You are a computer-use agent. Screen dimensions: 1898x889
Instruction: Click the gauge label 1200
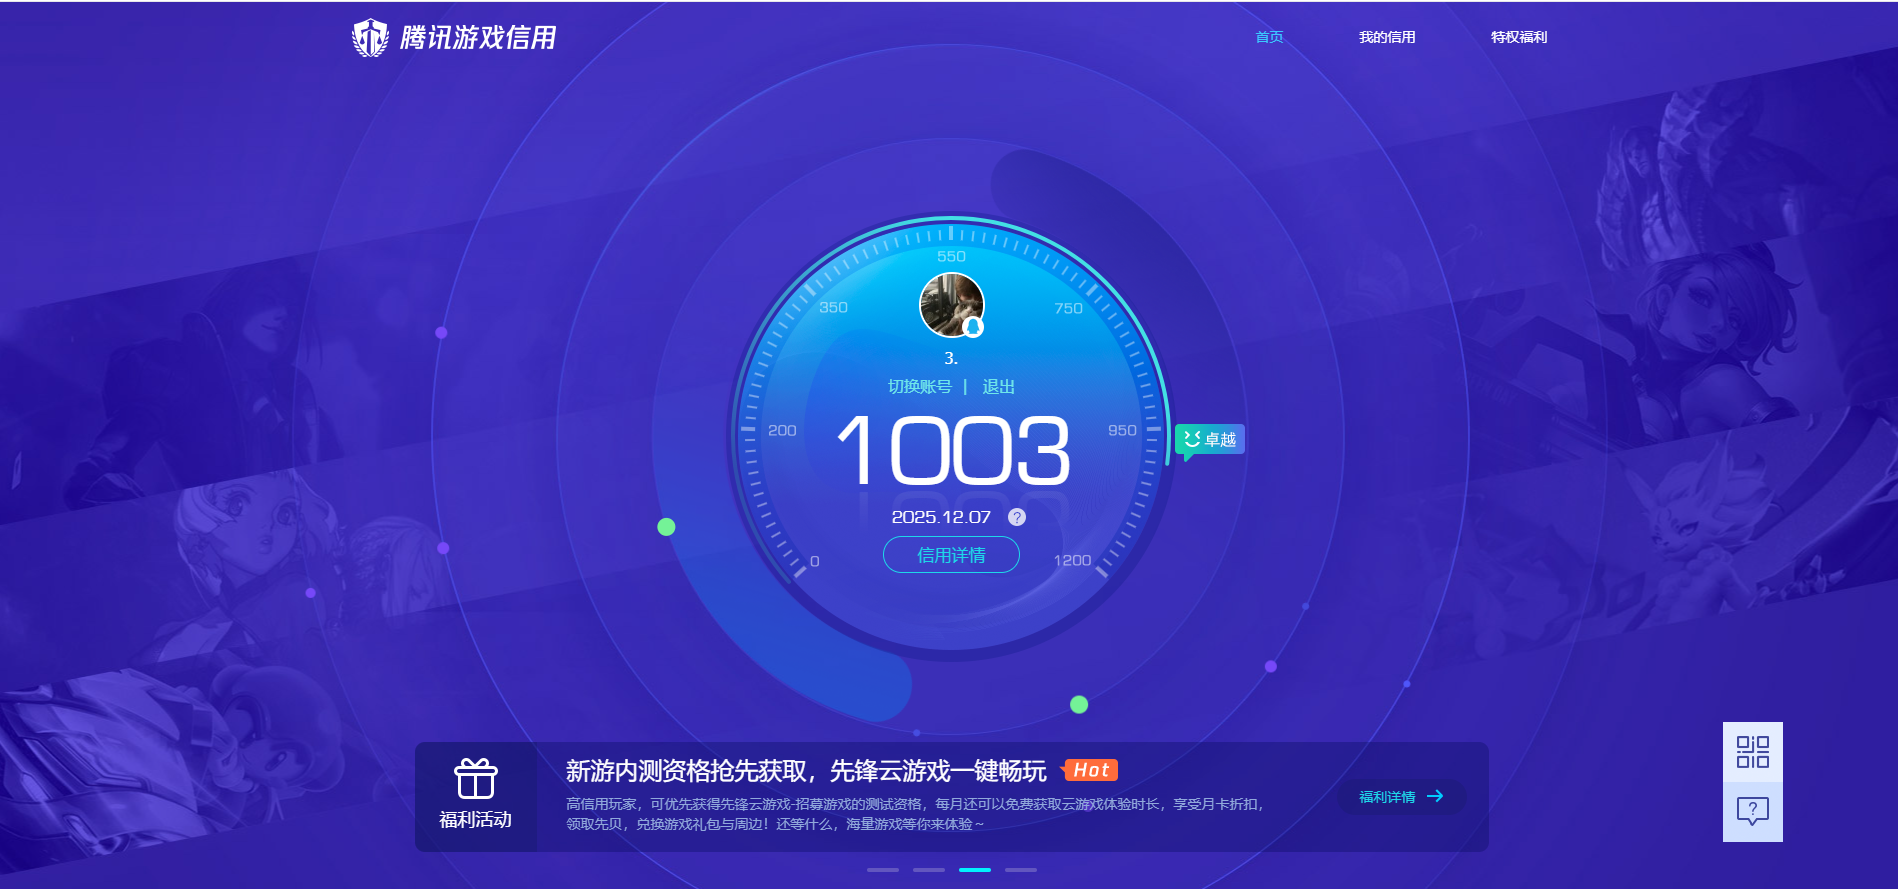click(1072, 561)
